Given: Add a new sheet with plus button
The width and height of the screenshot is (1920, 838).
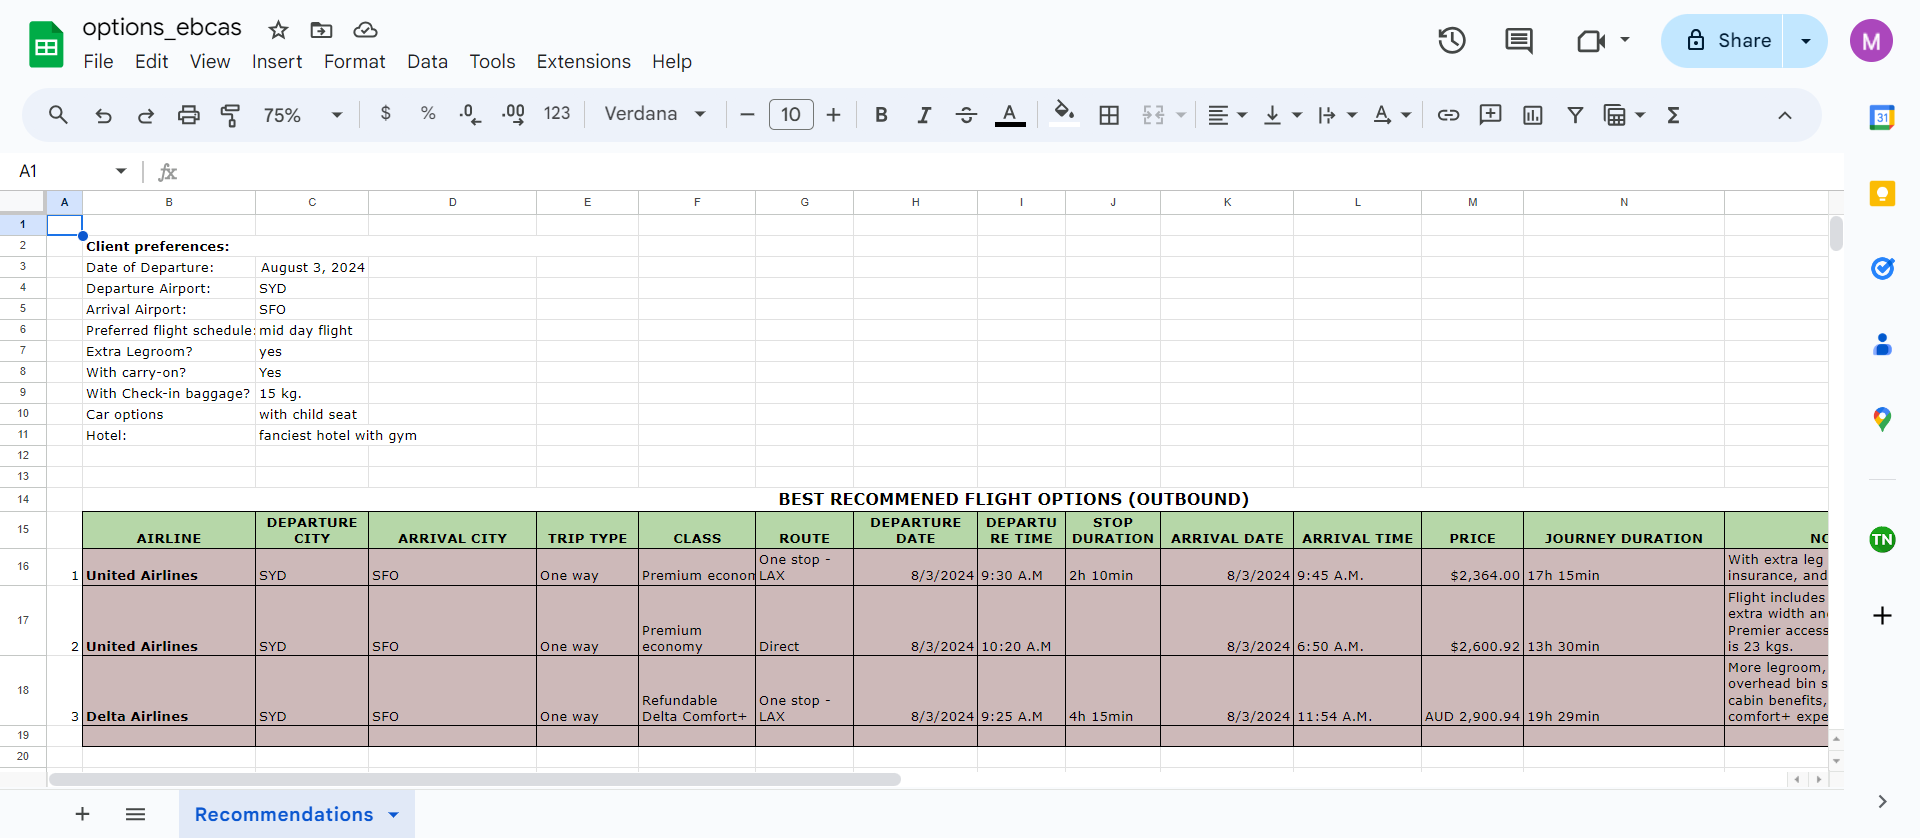Looking at the screenshot, I should [83, 814].
